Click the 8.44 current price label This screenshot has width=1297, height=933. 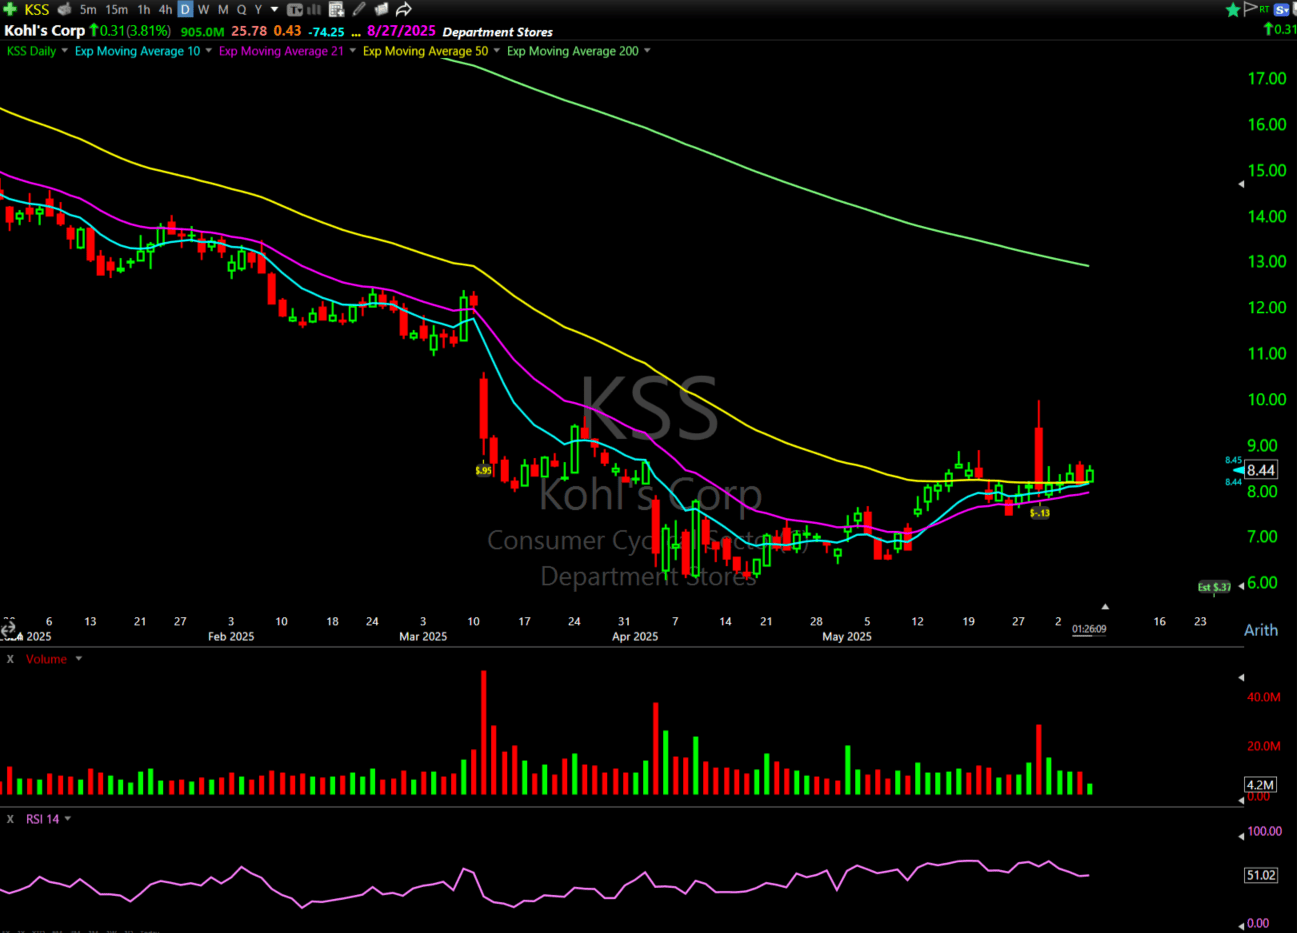point(1261,470)
